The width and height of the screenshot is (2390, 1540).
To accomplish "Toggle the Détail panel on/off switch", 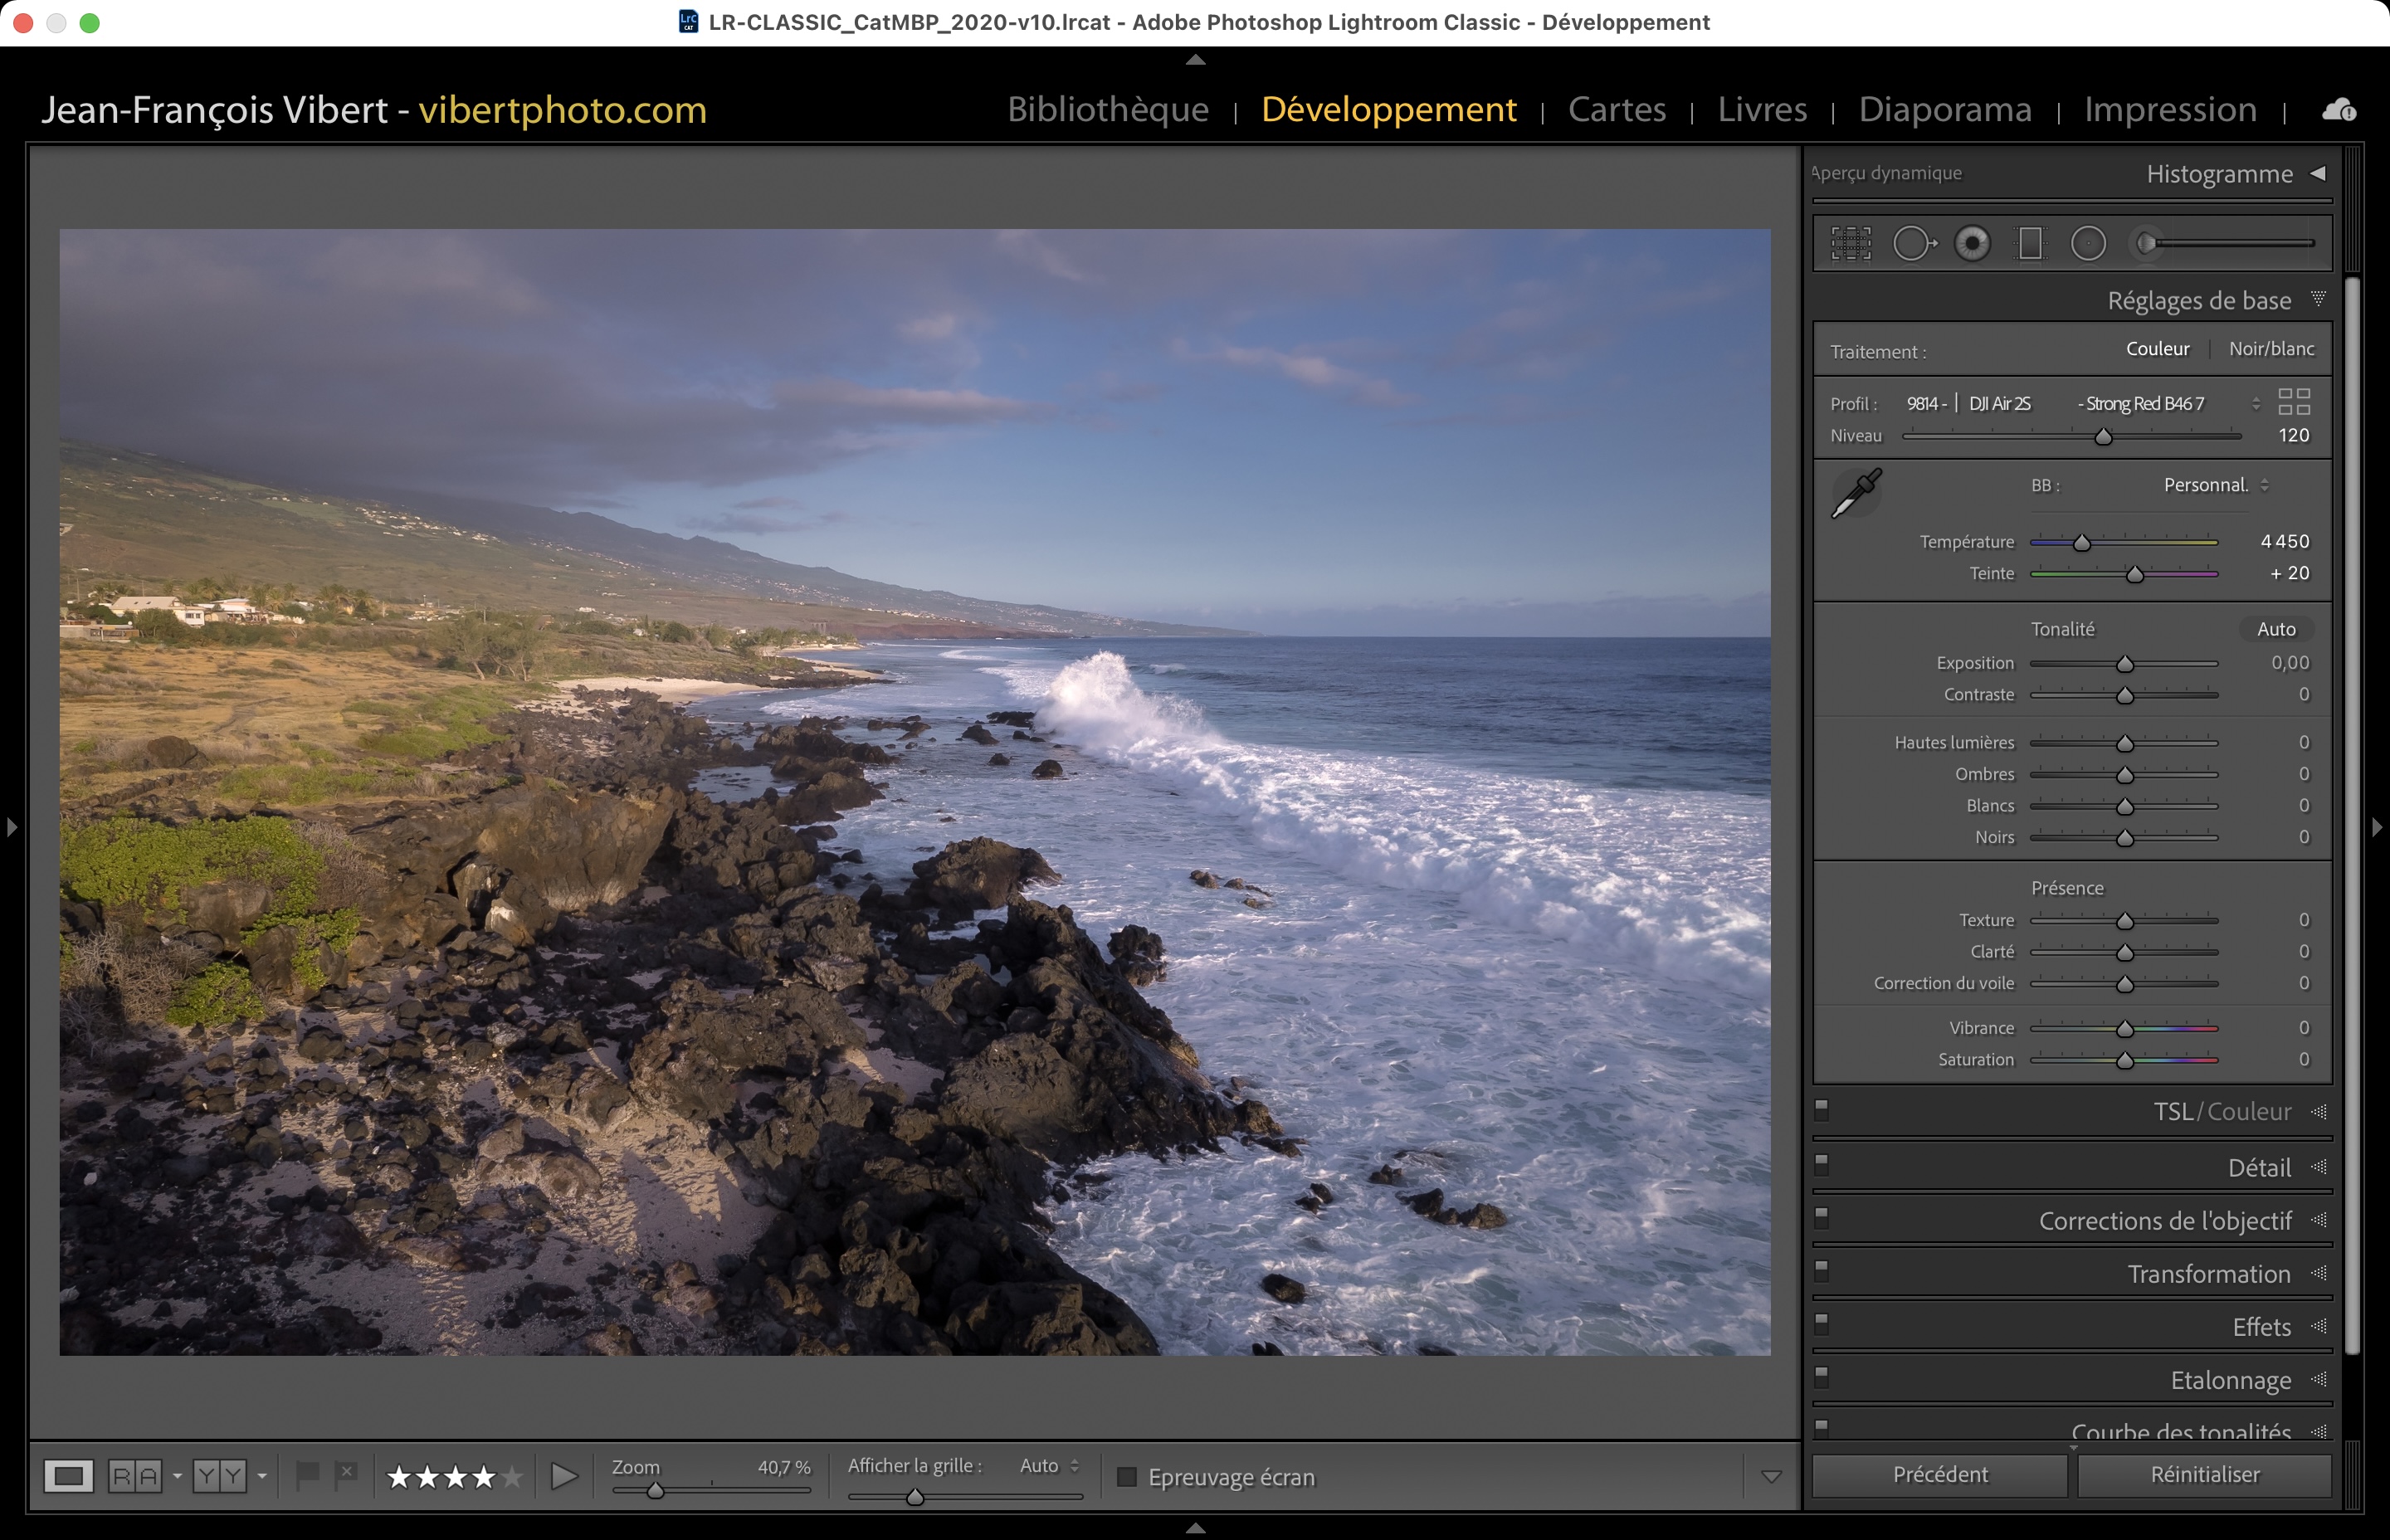I will (1822, 1164).
